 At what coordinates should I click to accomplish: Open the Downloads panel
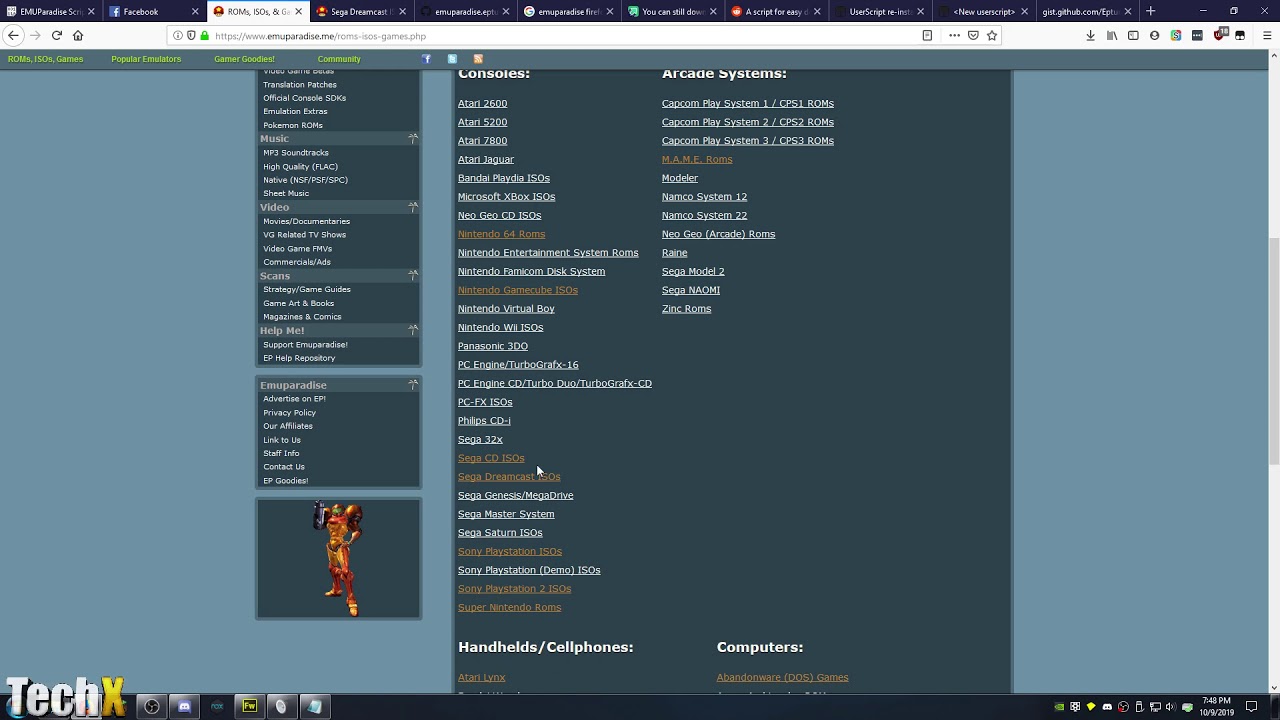[1090, 35]
